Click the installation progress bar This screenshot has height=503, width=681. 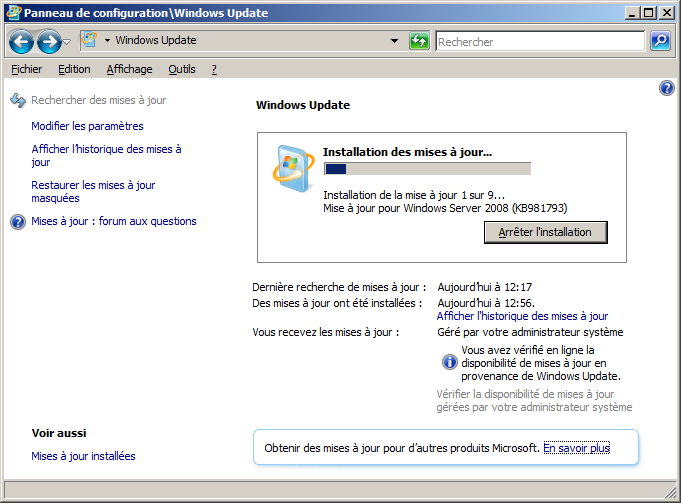pyautogui.click(x=427, y=169)
